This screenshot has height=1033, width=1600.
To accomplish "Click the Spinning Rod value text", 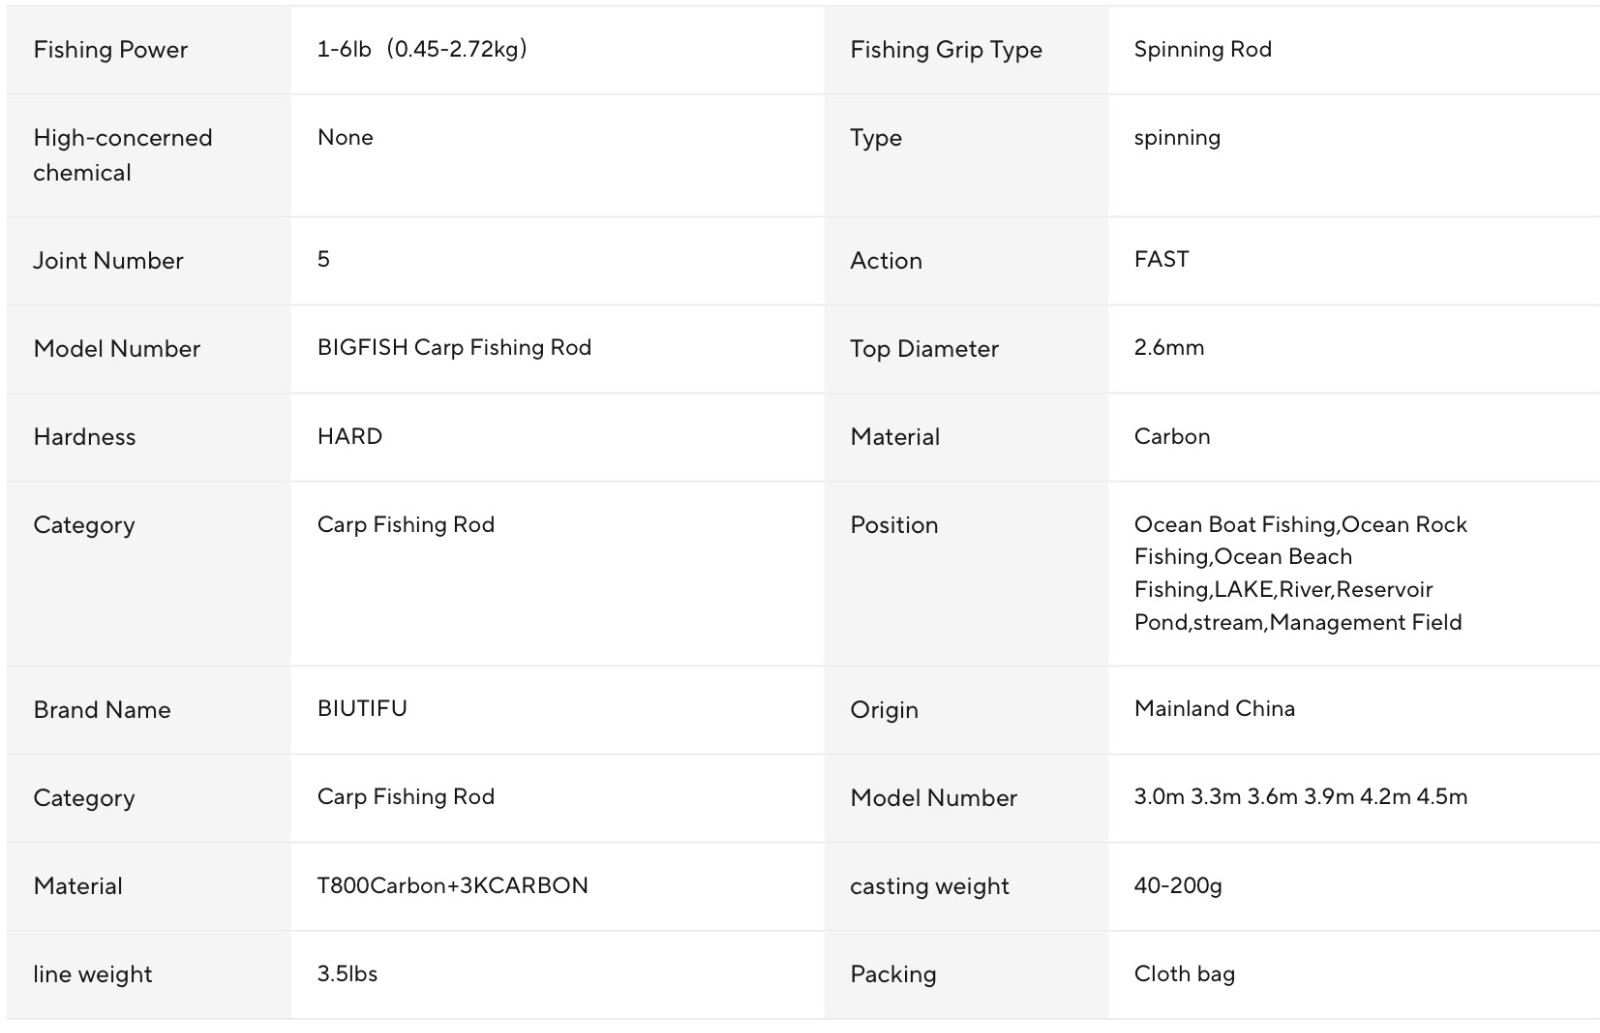I will click(x=1202, y=49).
